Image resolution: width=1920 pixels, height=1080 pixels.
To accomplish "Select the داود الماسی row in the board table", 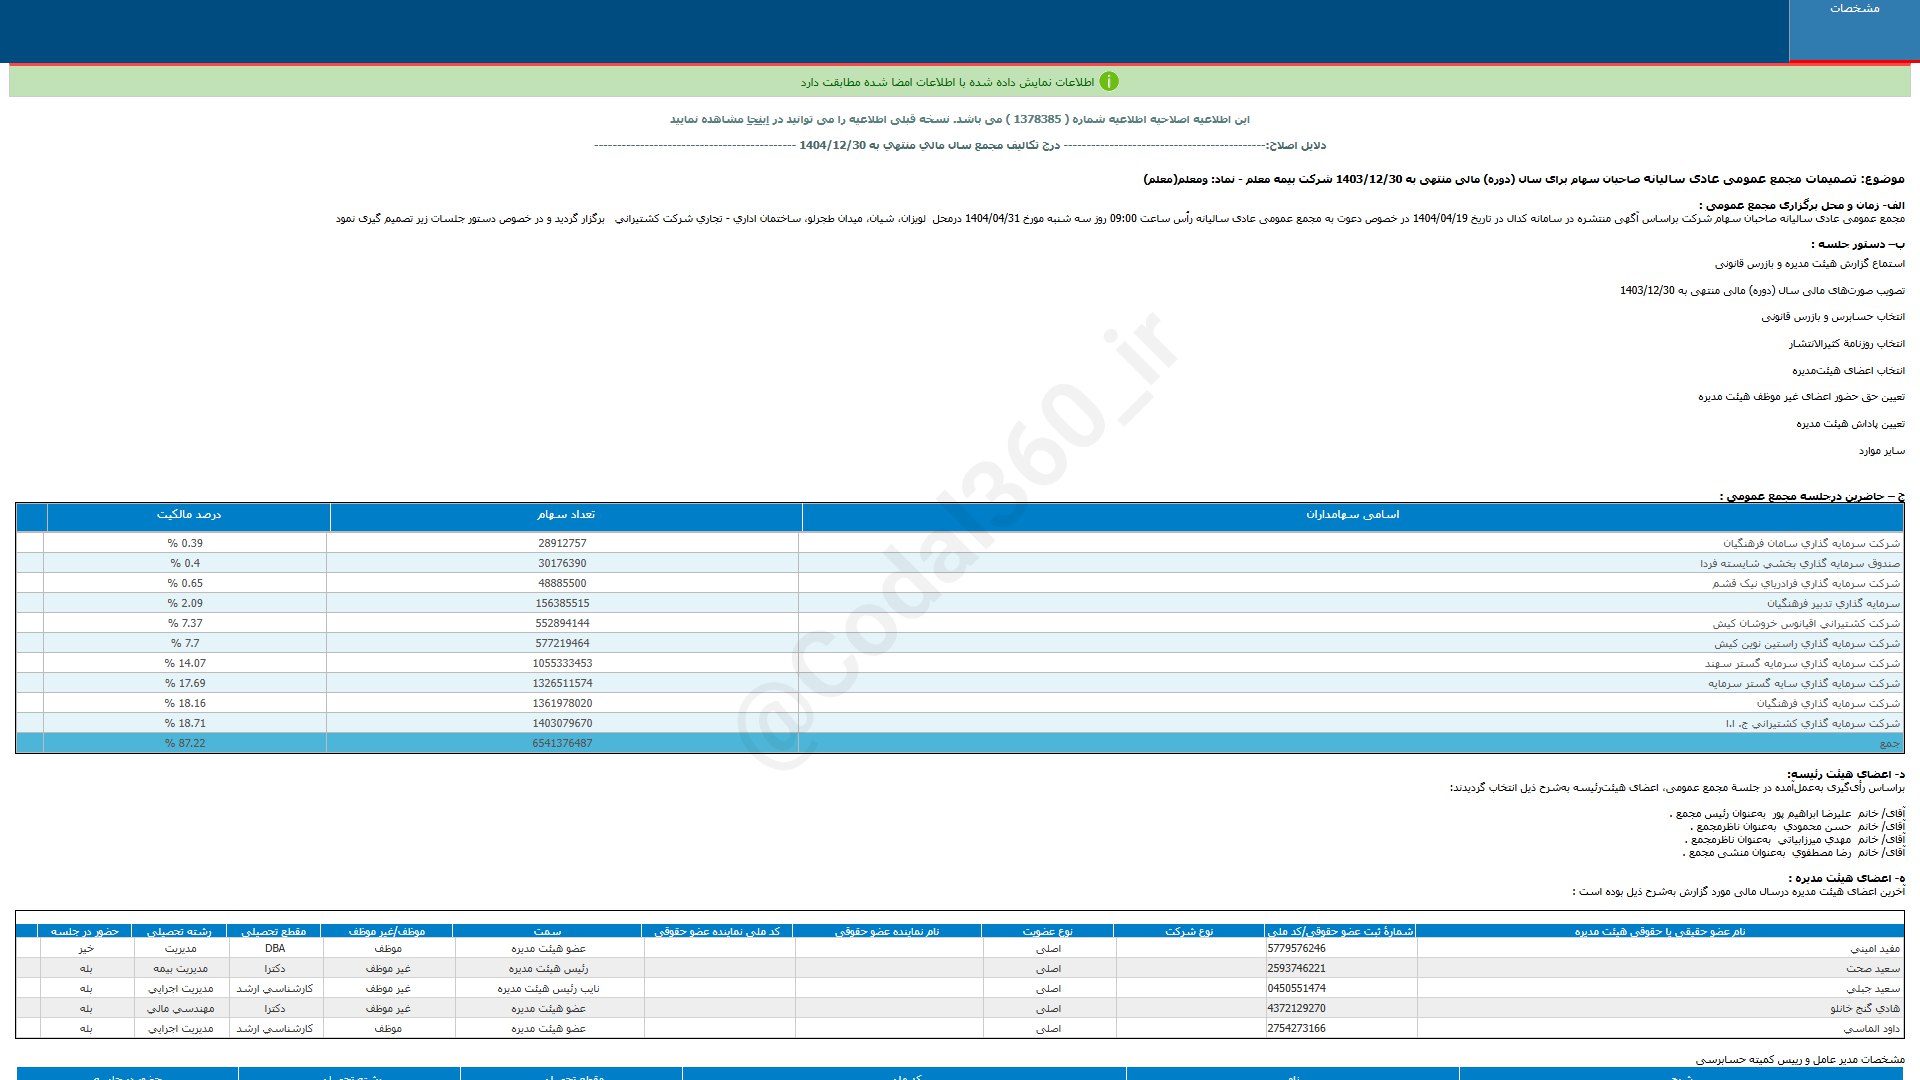I will 1871,1029.
